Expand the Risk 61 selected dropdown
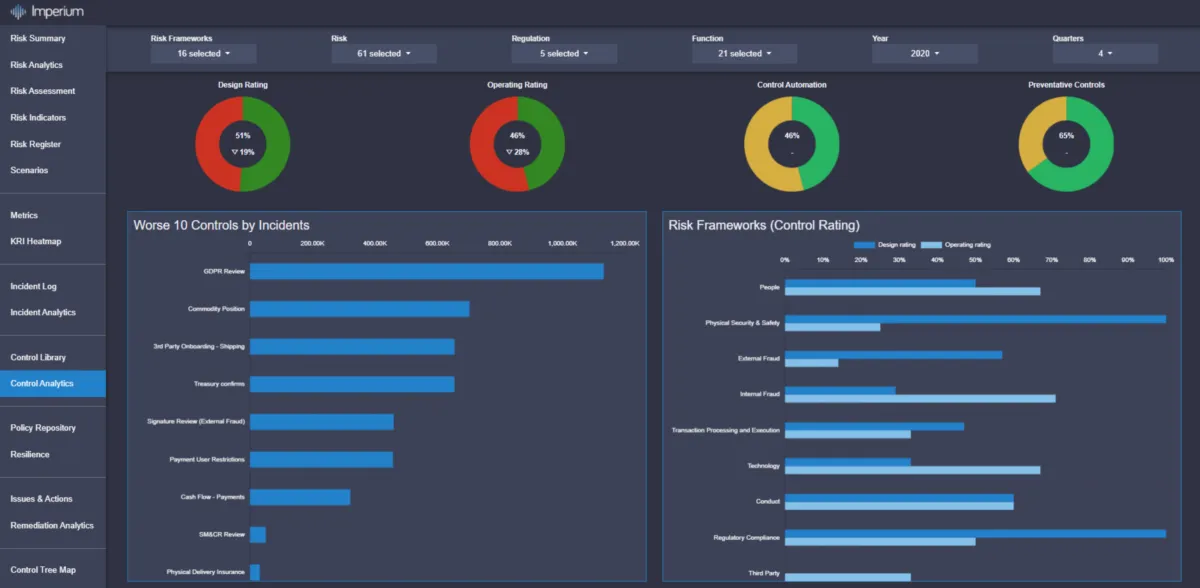The height and width of the screenshot is (588, 1200). tap(383, 54)
